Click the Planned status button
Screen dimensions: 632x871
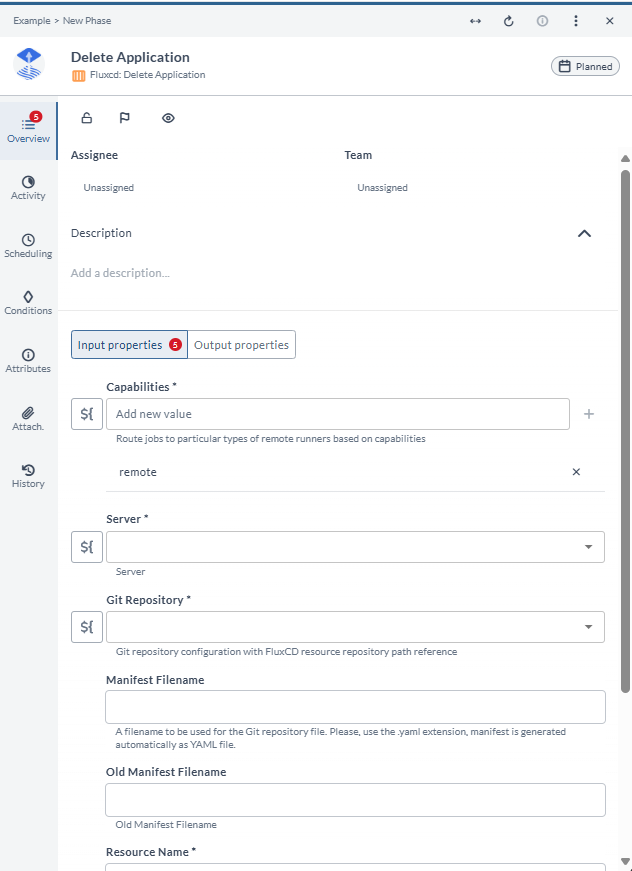pos(585,66)
